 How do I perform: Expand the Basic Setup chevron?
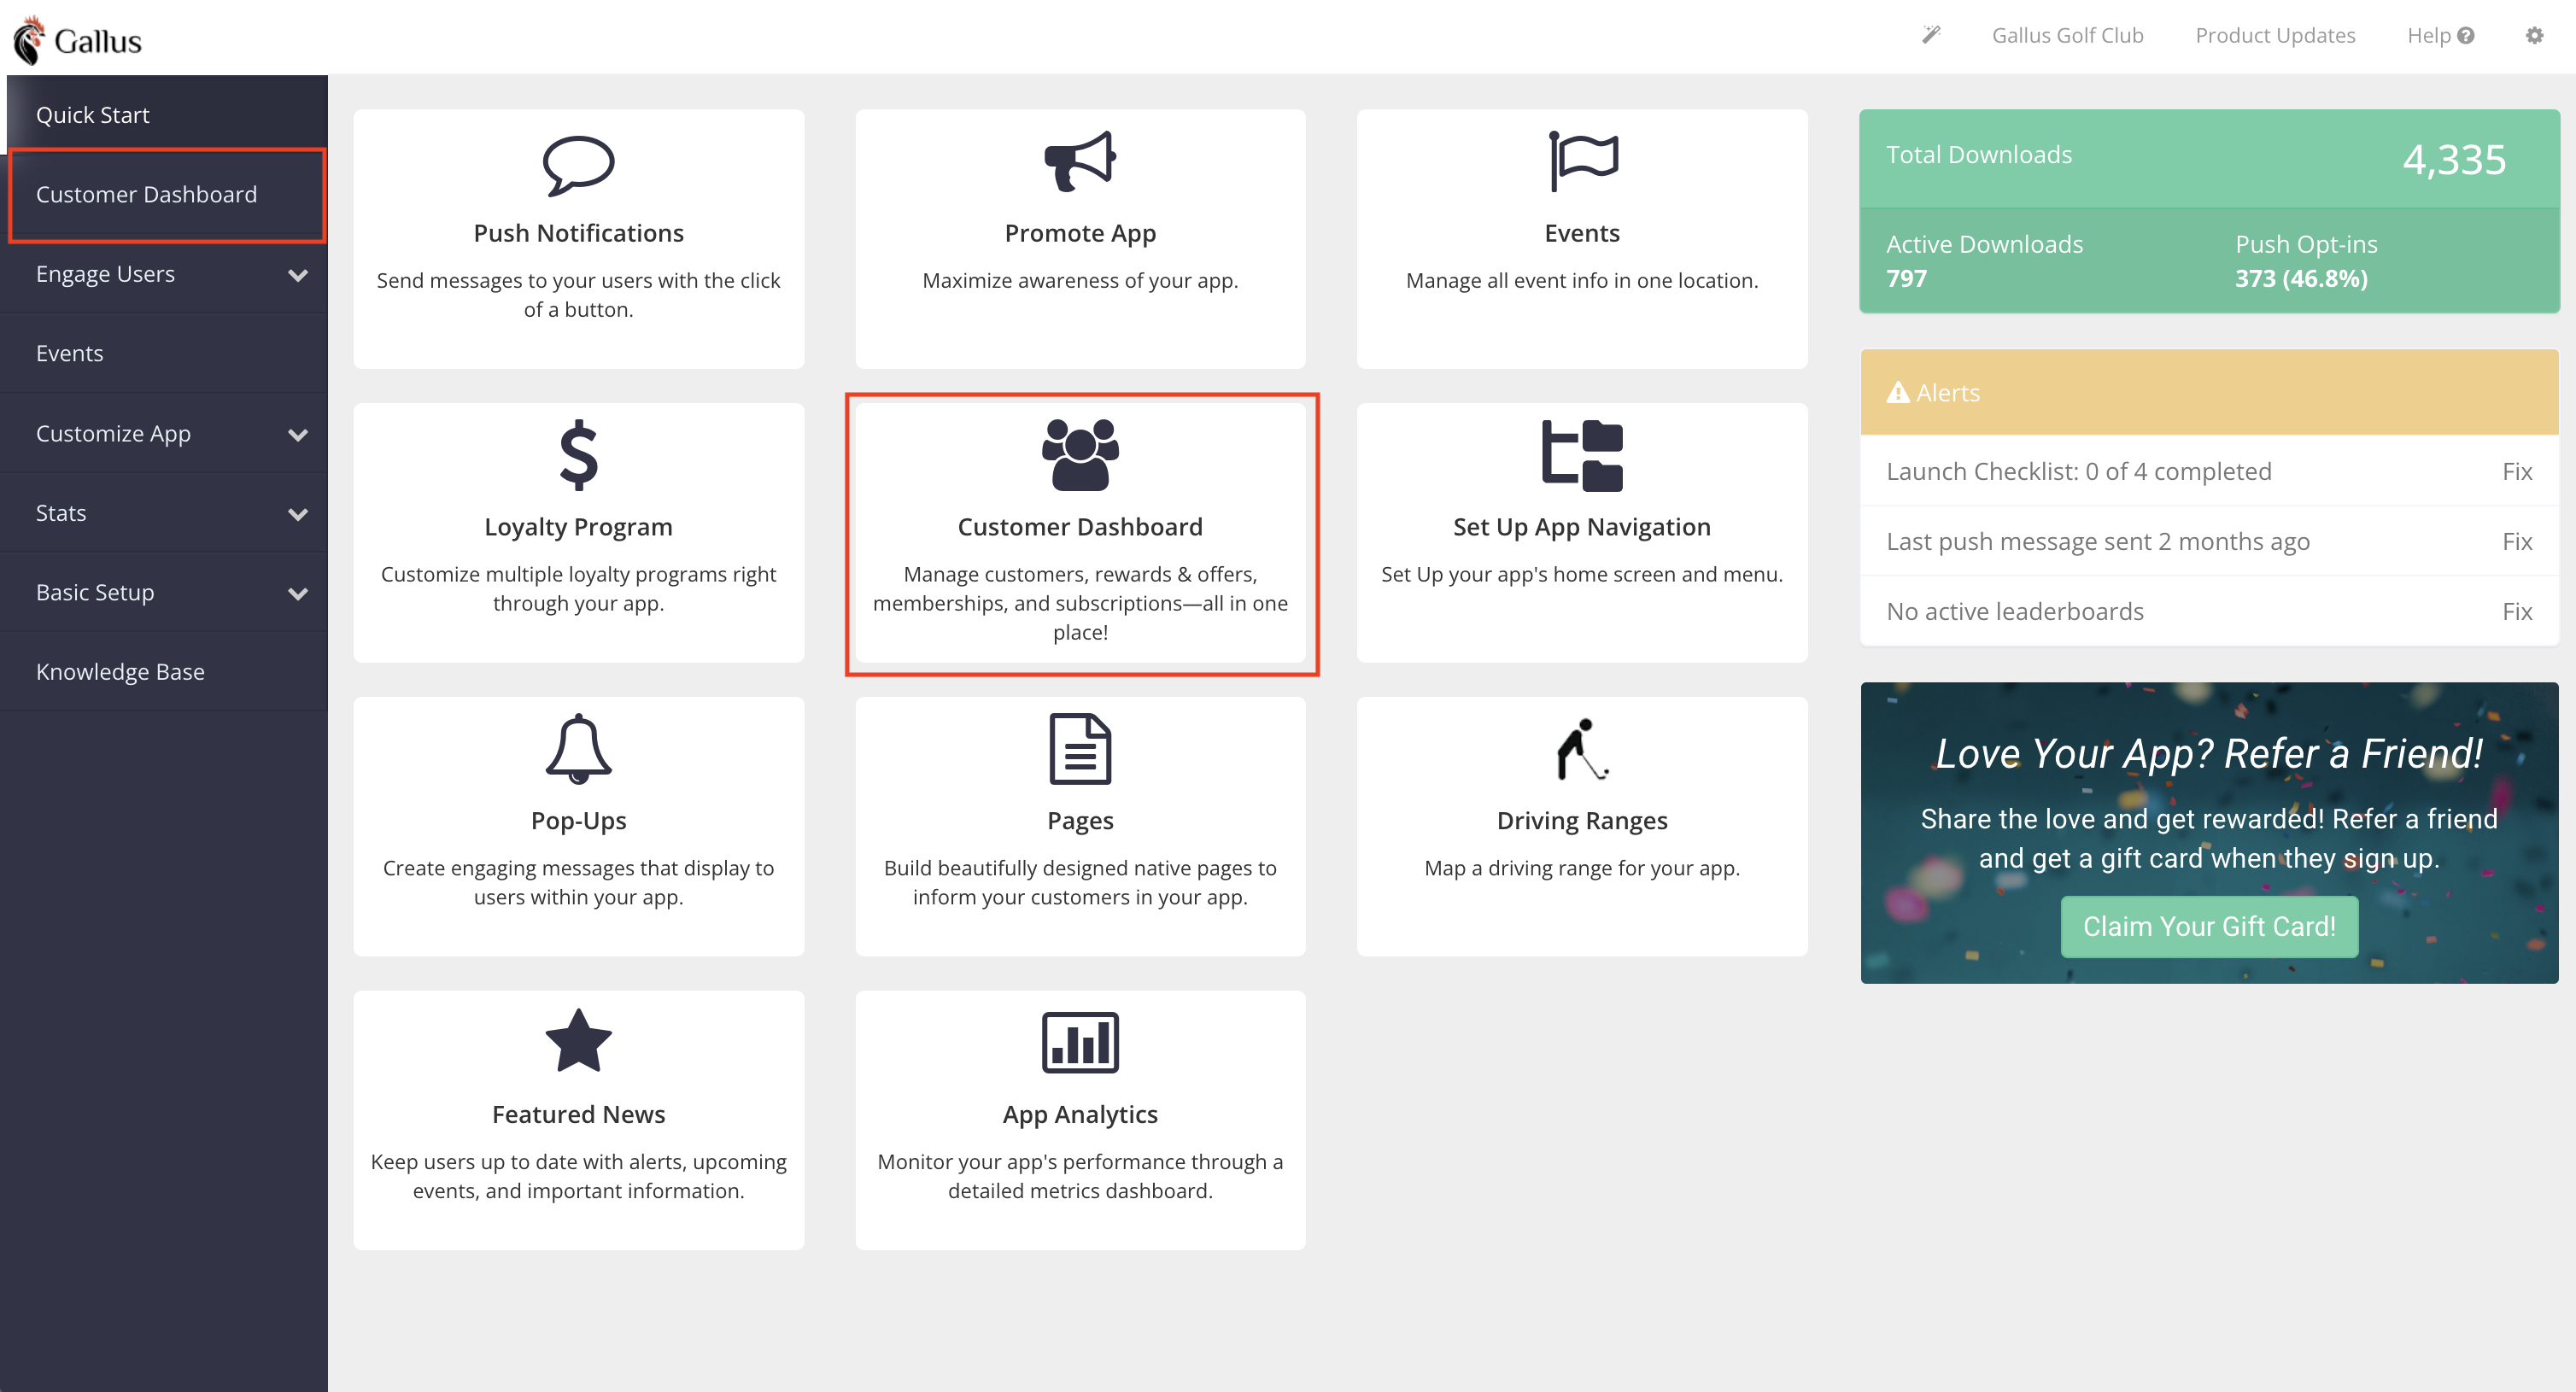(297, 593)
